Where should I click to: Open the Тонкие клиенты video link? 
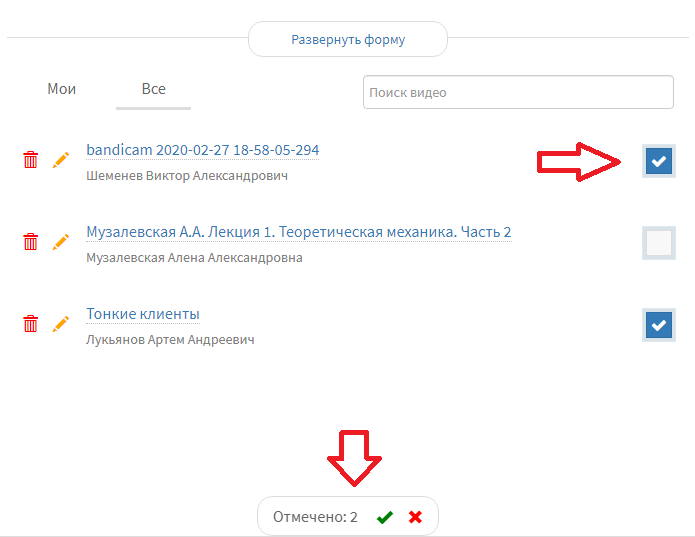point(143,314)
